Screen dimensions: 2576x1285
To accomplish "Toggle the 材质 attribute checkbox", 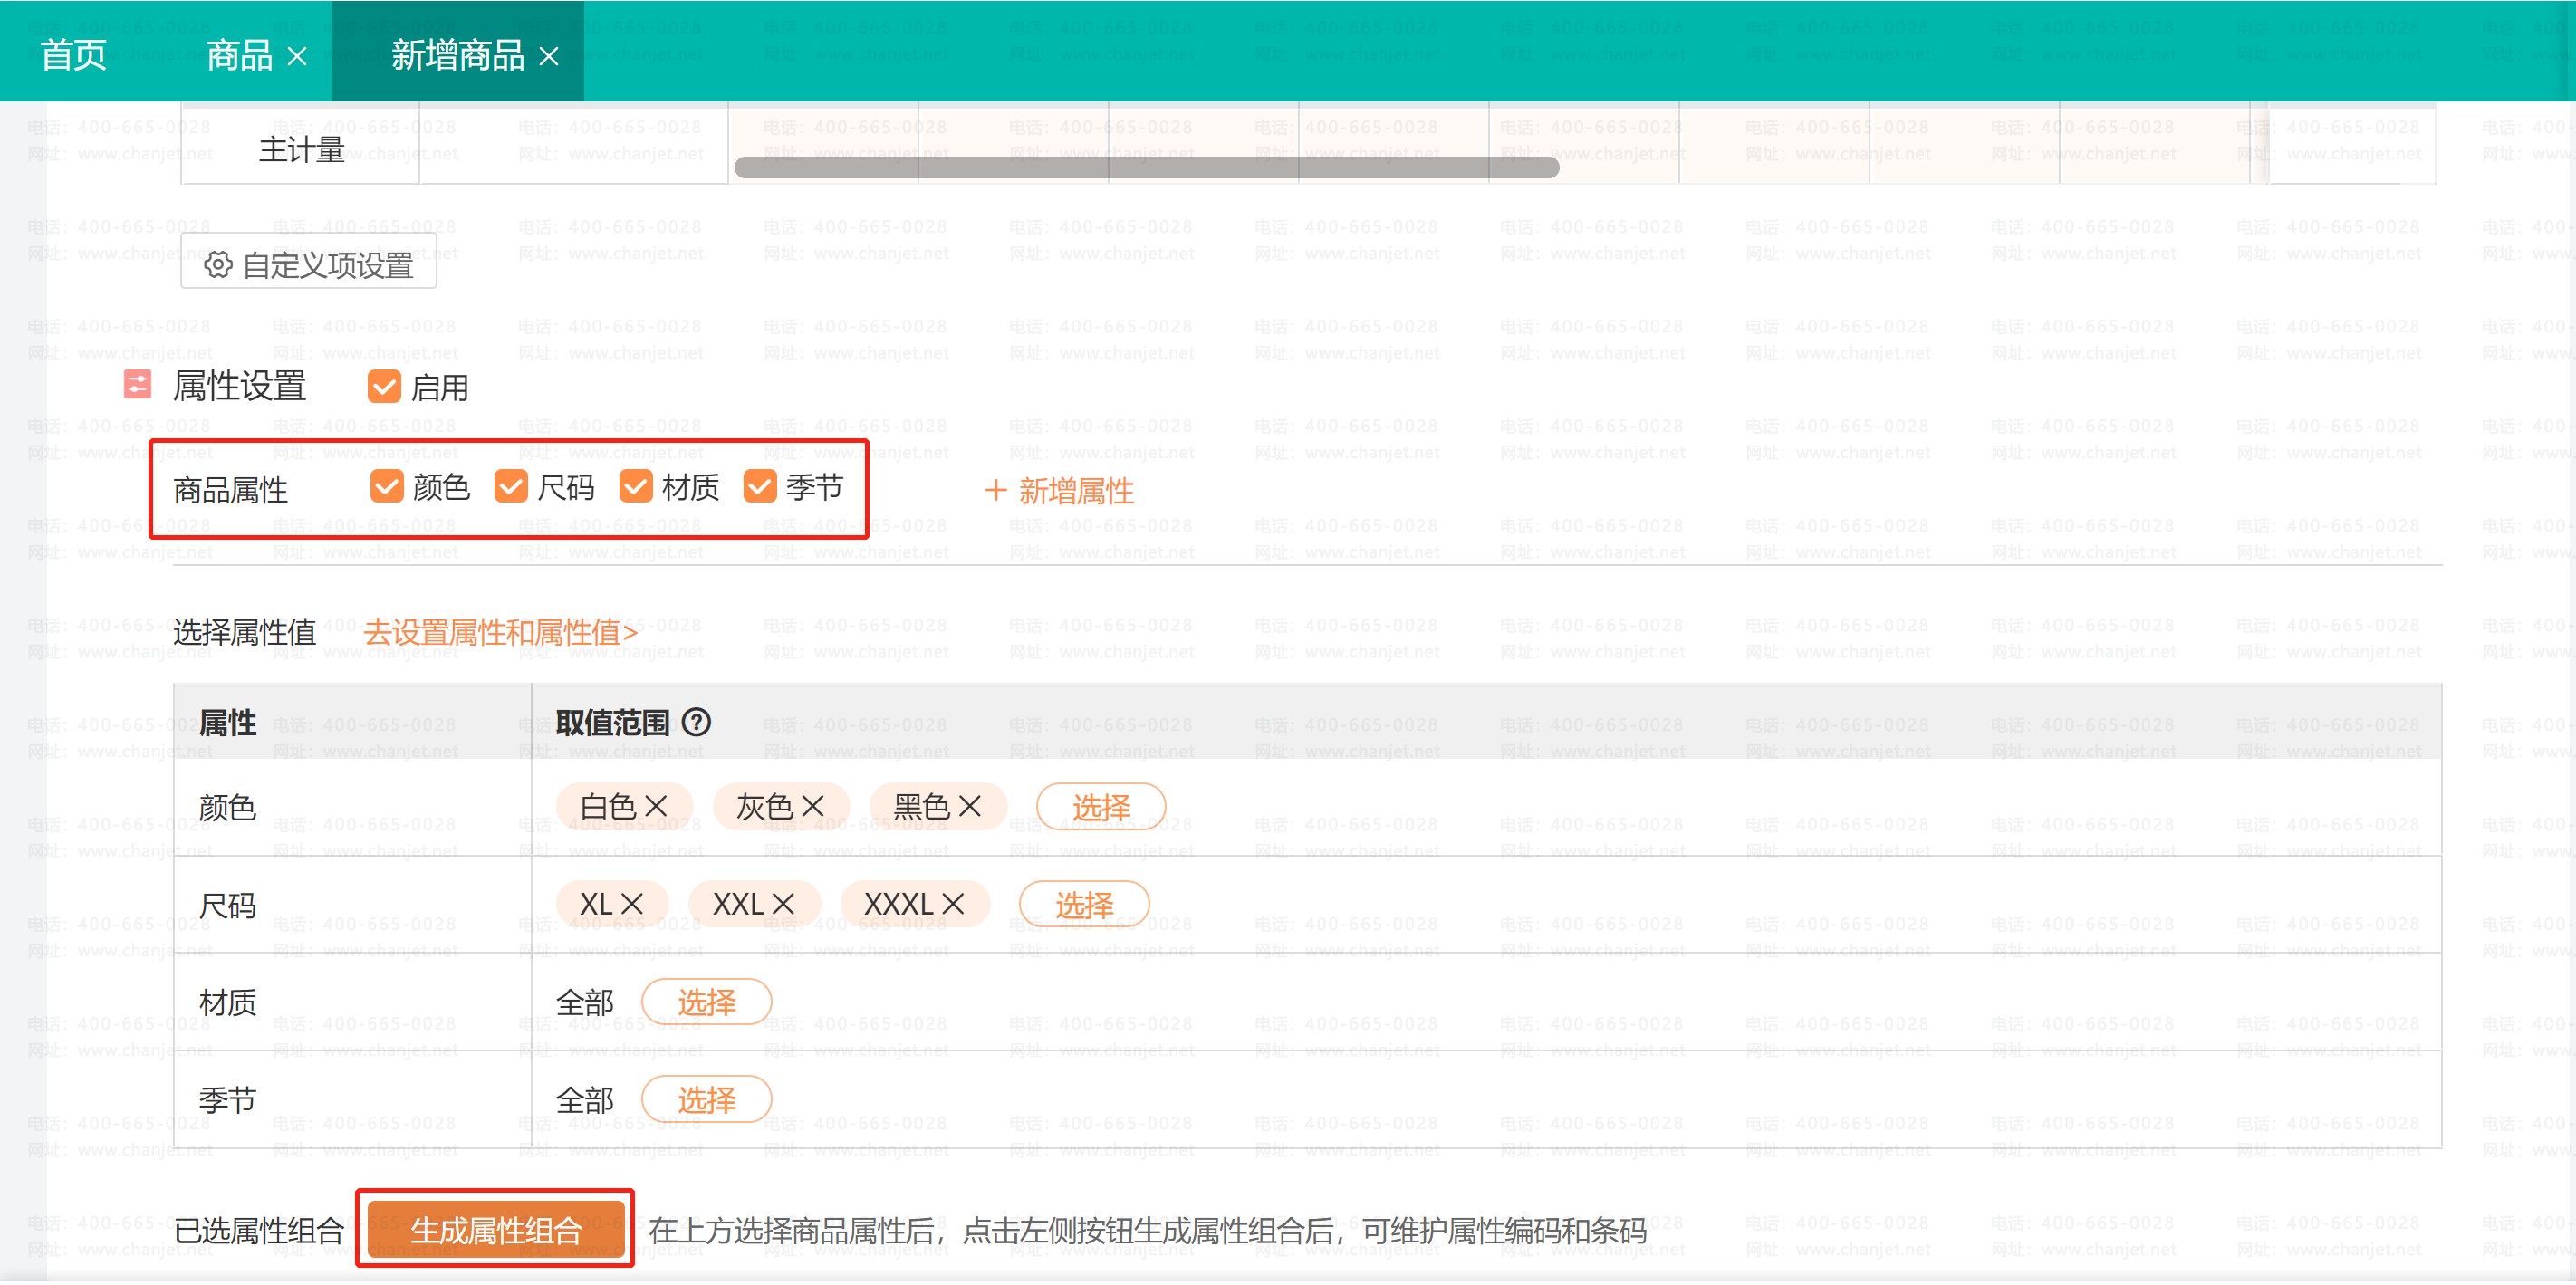I will pyautogui.click(x=635, y=487).
